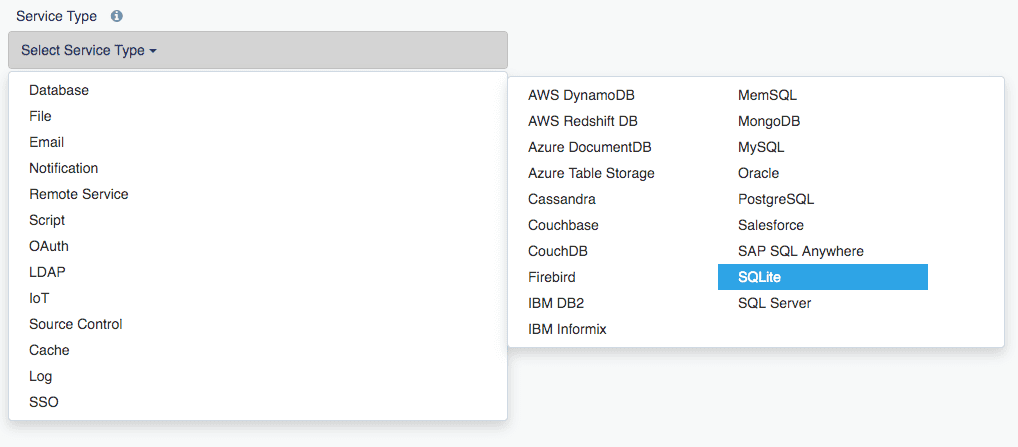The image size is (1018, 447).
Task: Select the highlighted SQLite option
Action: (x=822, y=277)
